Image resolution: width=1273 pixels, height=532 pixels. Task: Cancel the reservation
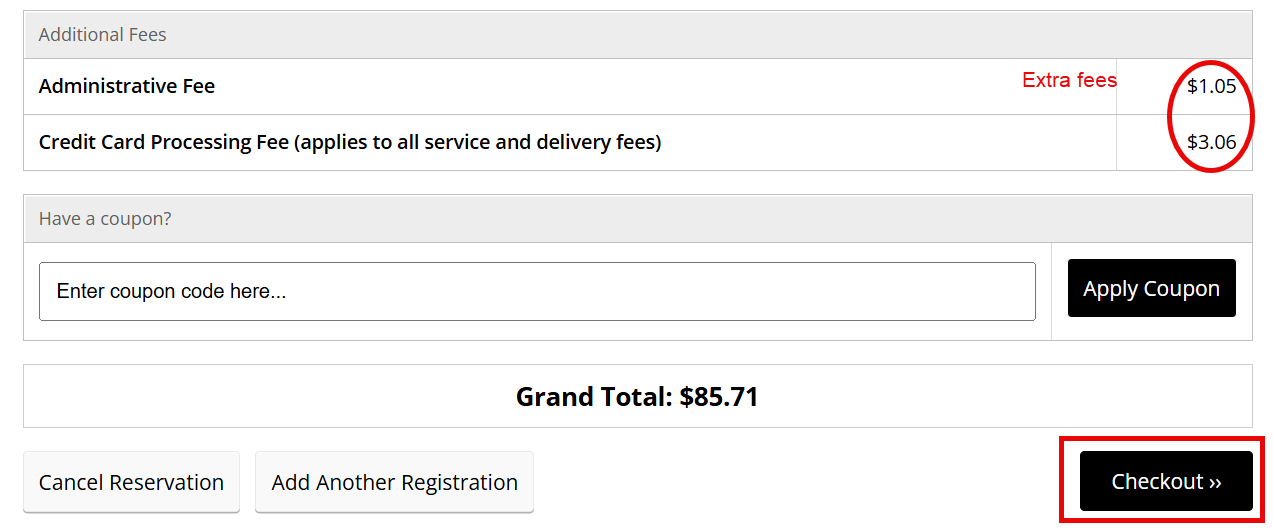click(131, 482)
